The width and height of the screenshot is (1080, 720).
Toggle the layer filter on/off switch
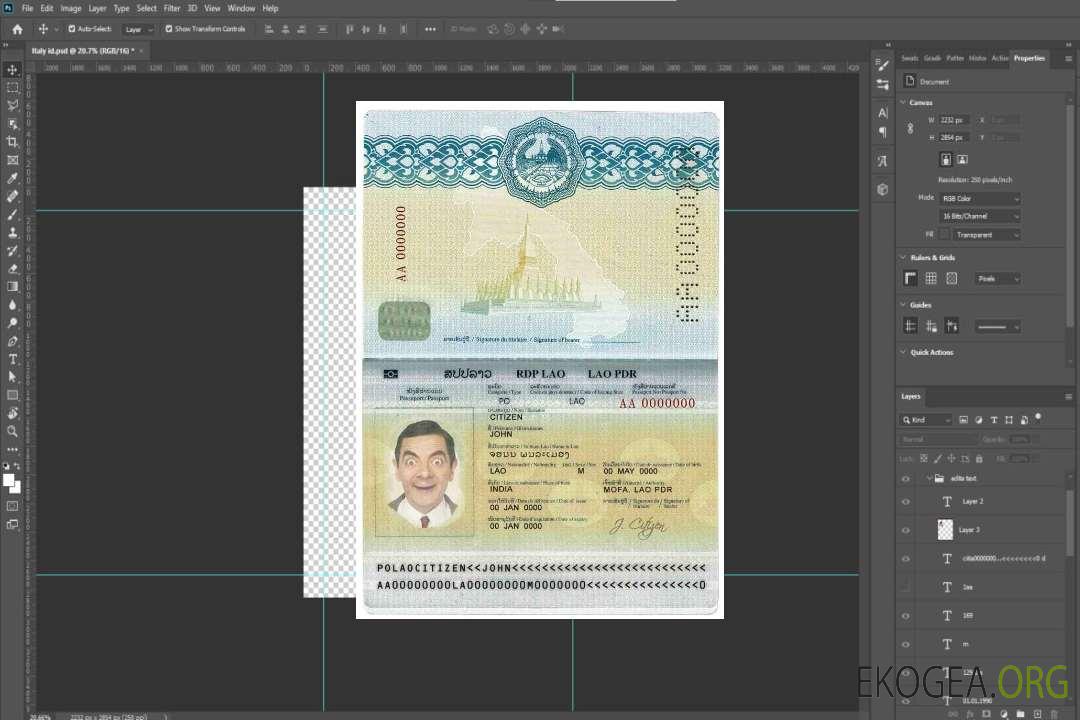[1038, 418]
